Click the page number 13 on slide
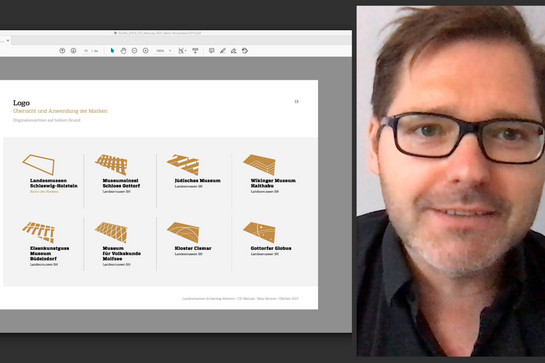545x363 pixels. coord(296,102)
